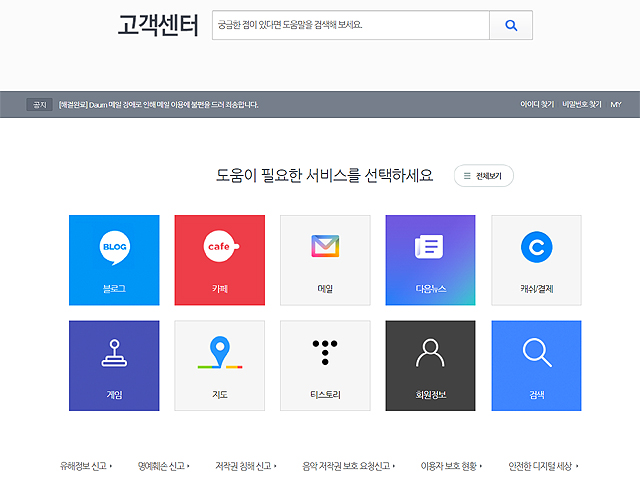The height and width of the screenshot is (478, 640).
Task: Open the 공지 notice badge
Action: click(x=40, y=105)
